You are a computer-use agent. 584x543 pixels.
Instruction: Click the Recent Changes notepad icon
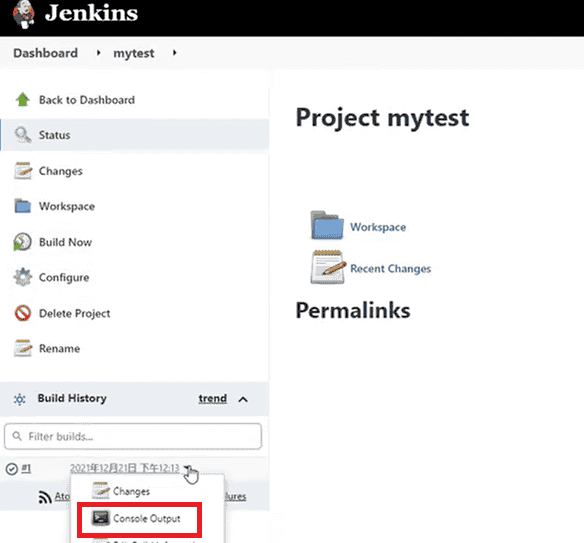(328, 267)
